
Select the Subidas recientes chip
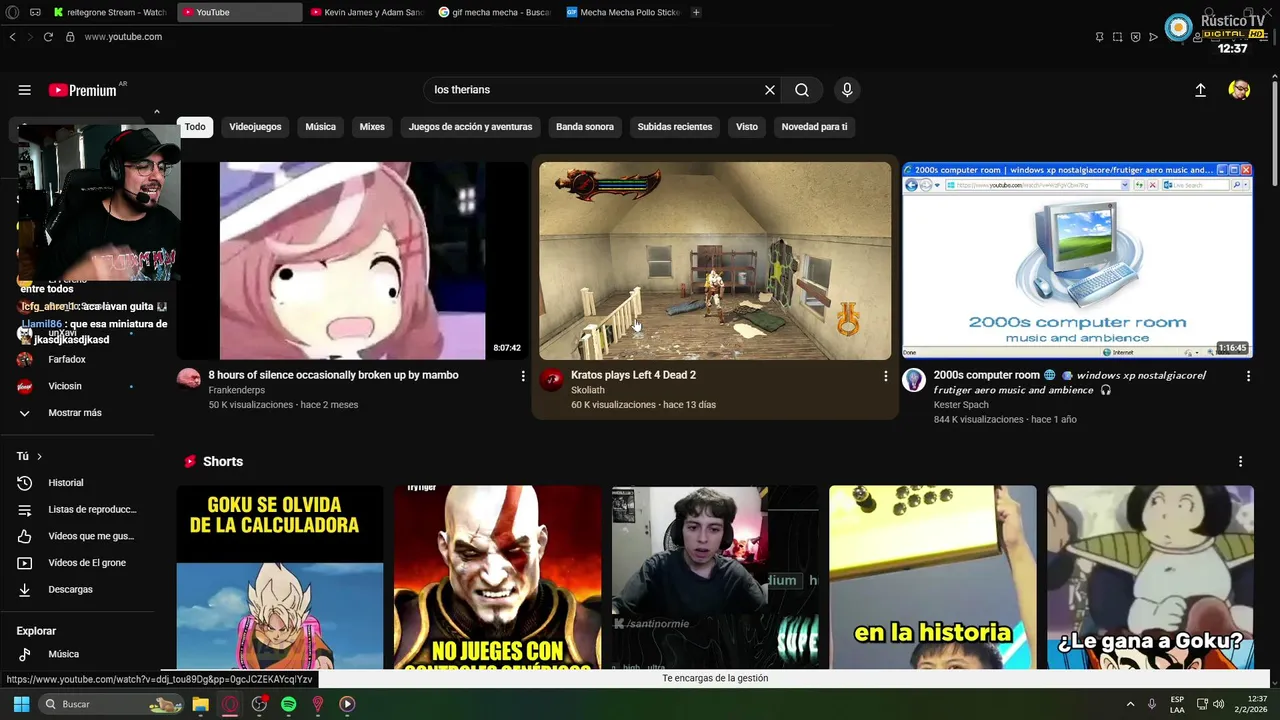(x=675, y=127)
